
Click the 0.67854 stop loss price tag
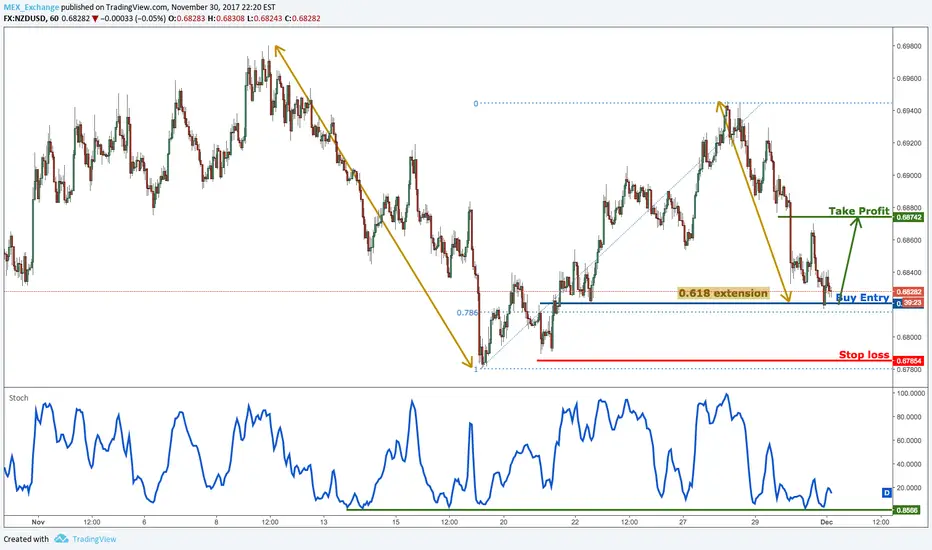(908, 361)
